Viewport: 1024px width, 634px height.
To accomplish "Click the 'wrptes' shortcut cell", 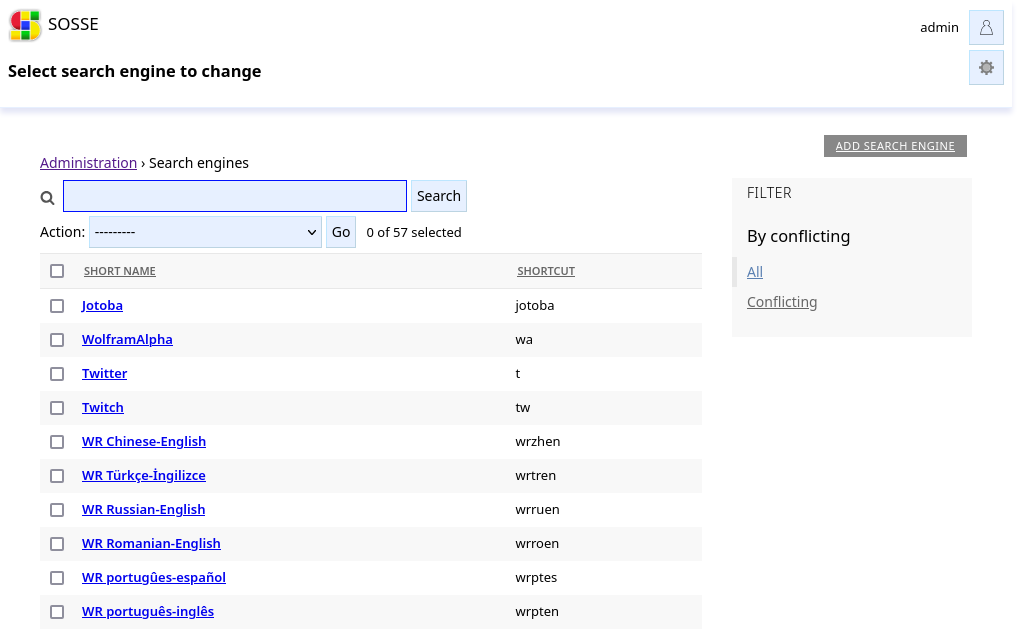I will (x=536, y=577).
